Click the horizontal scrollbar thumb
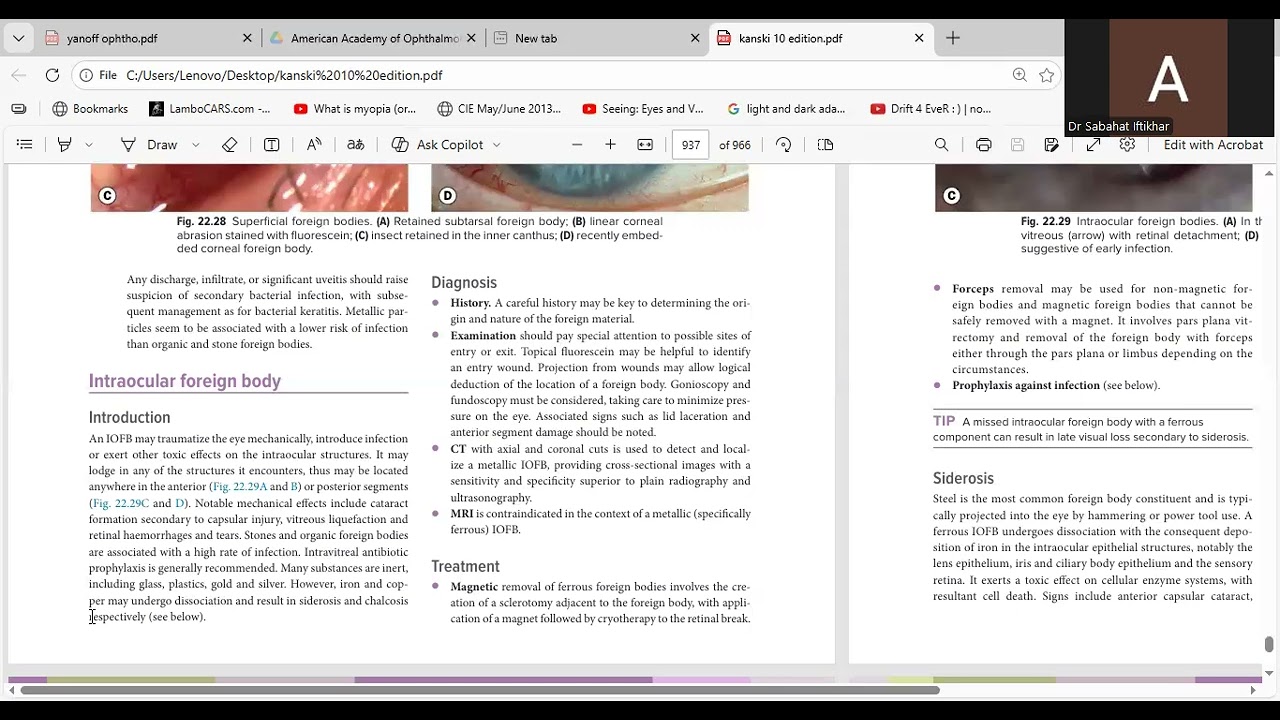Image resolution: width=1280 pixels, height=720 pixels. [480, 690]
